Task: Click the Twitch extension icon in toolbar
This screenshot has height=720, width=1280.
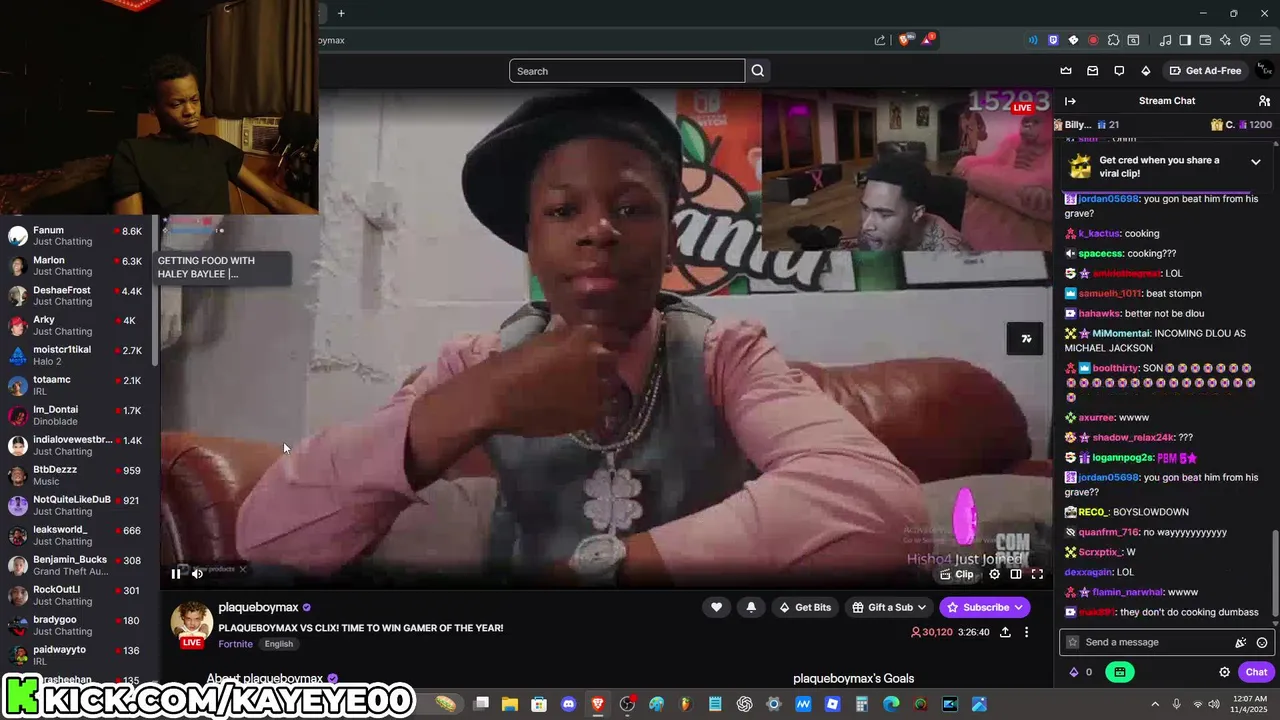Action: 1053,40
